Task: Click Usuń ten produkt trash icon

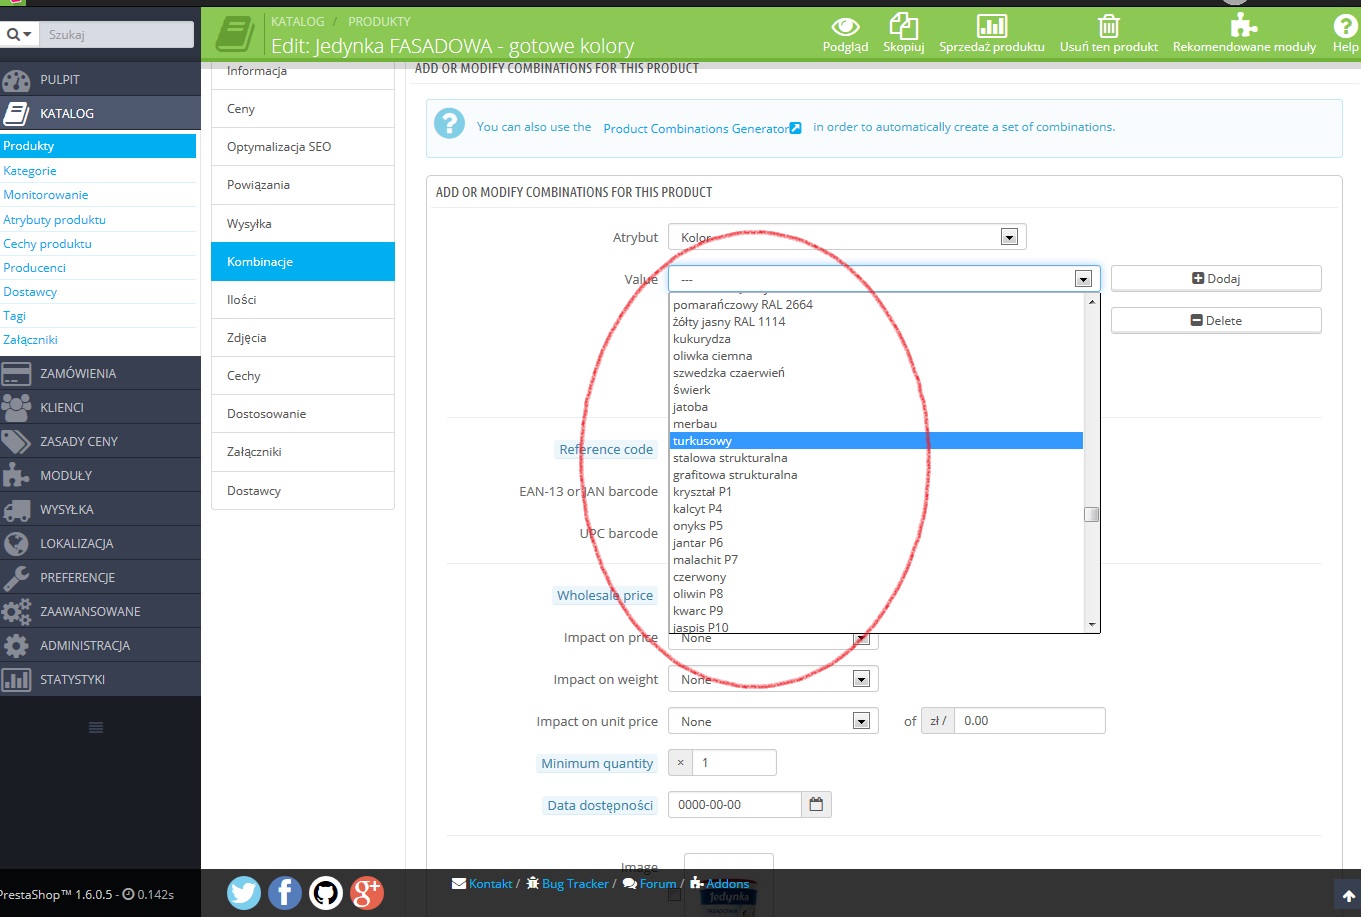Action: coord(1108,26)
